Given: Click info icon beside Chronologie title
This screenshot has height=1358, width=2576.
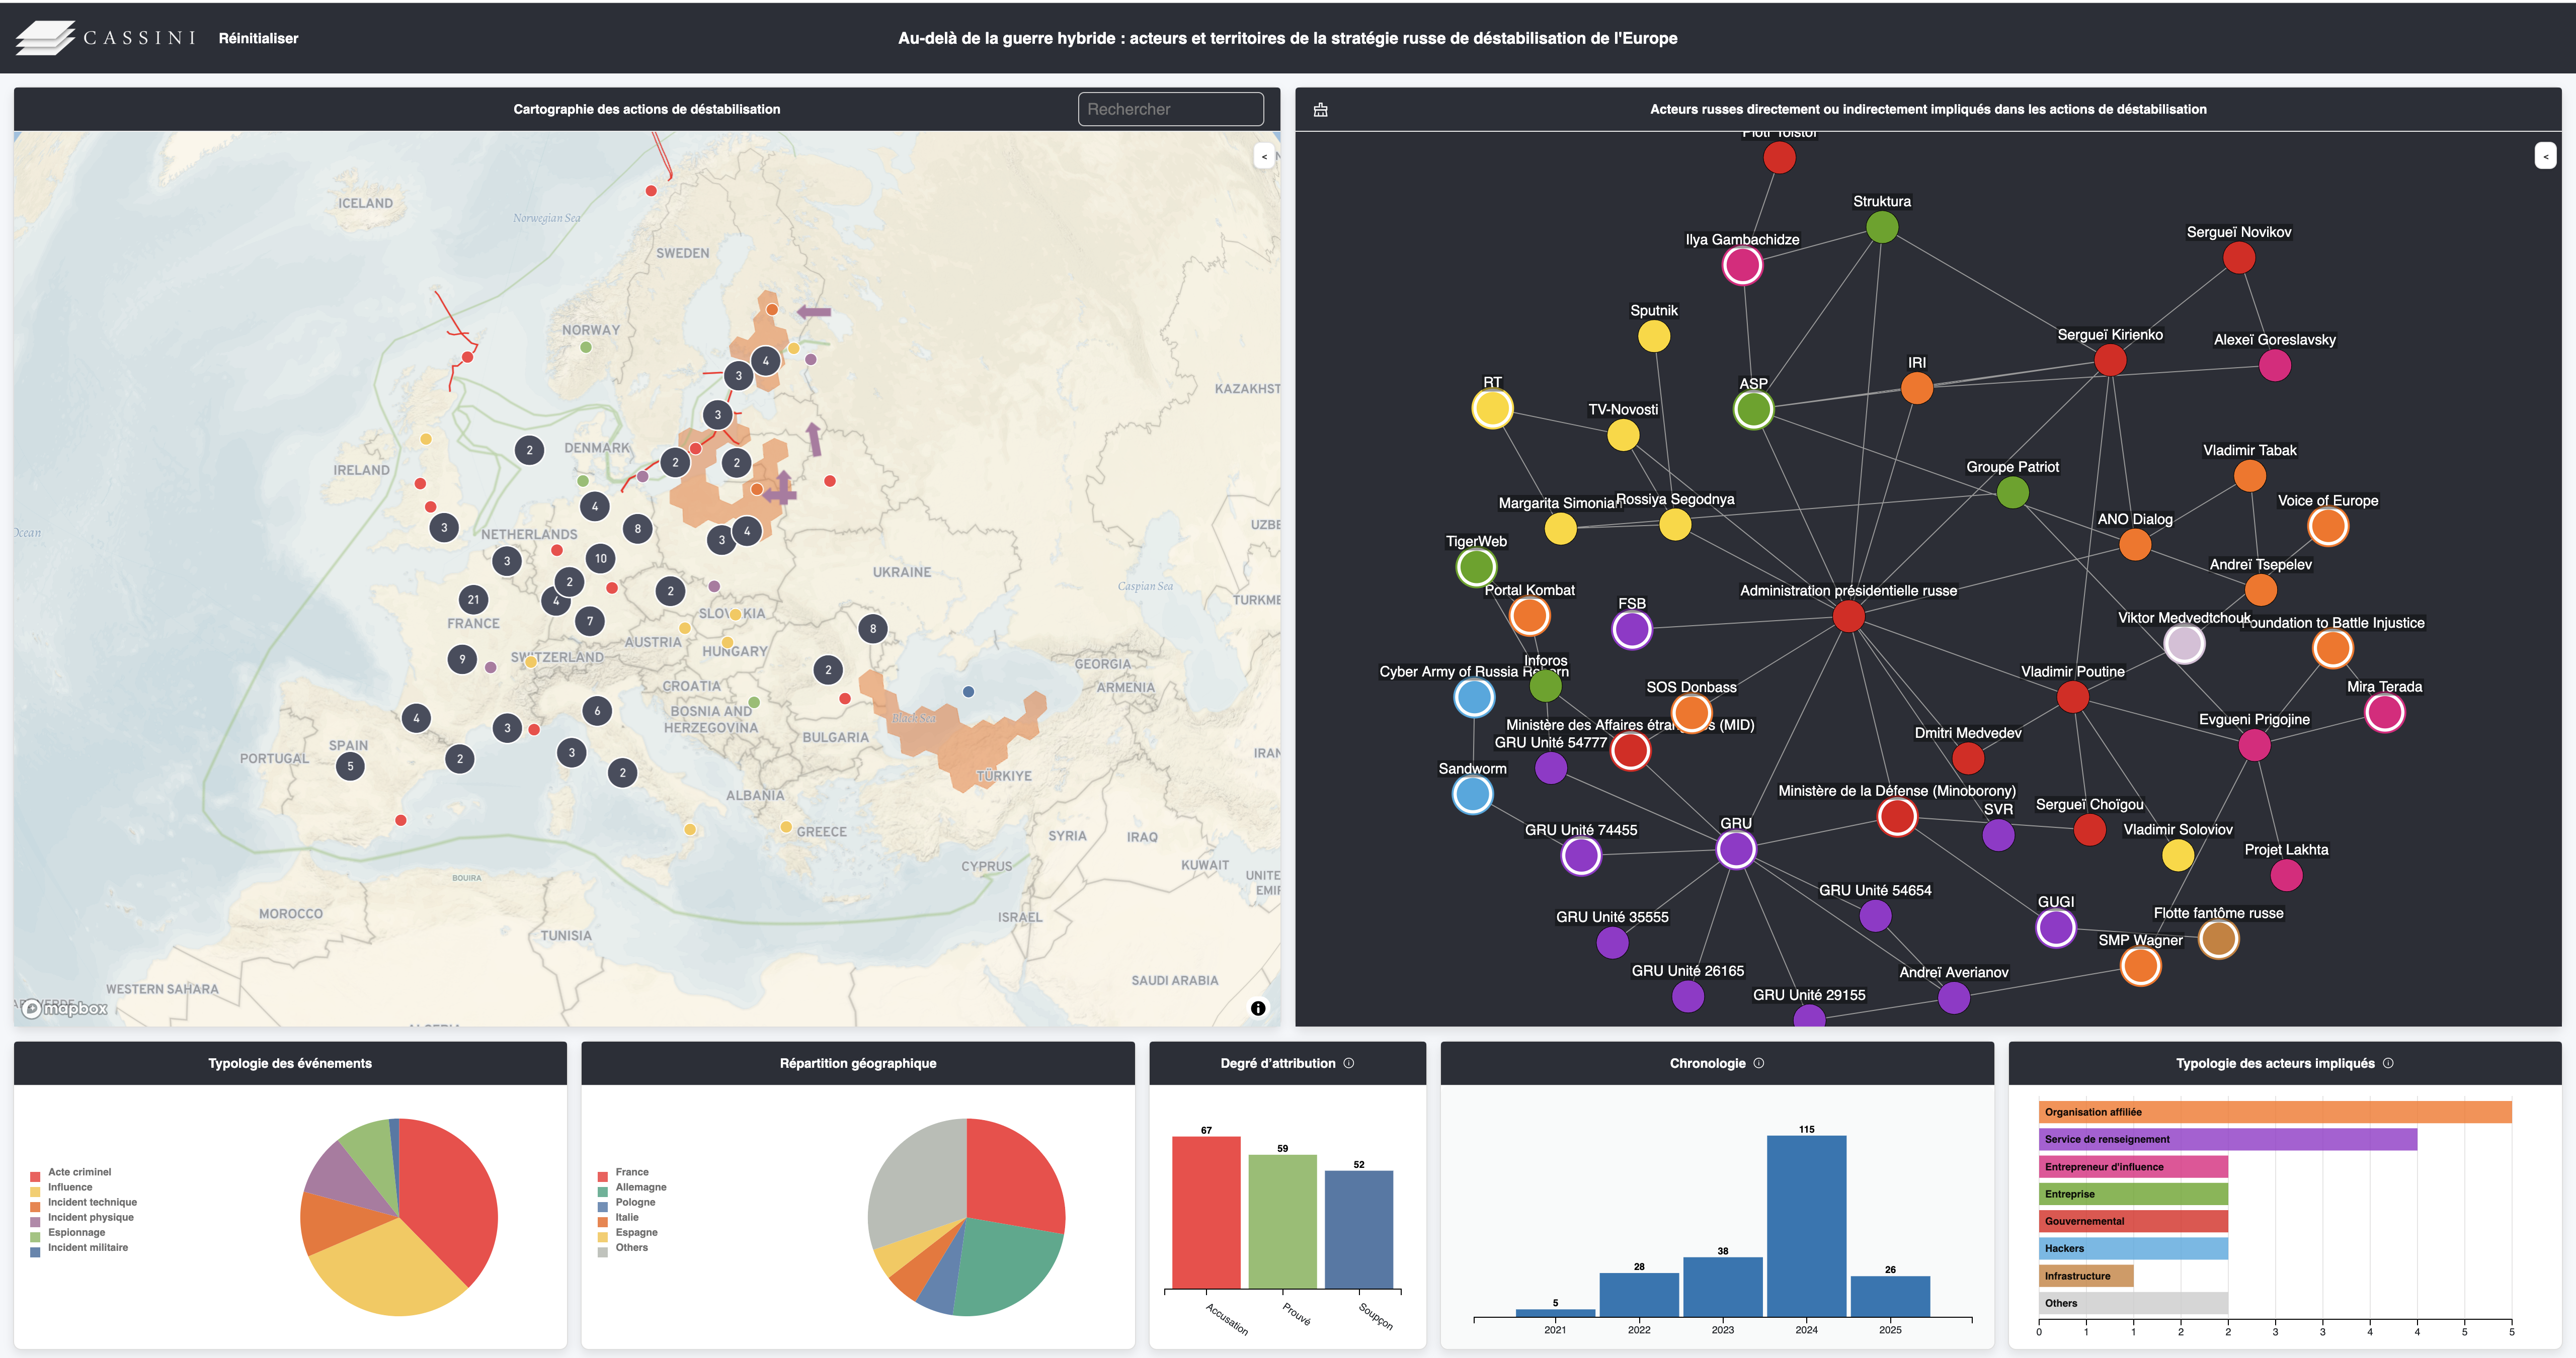Looking at the screenshot, I should point(1758,1063).
